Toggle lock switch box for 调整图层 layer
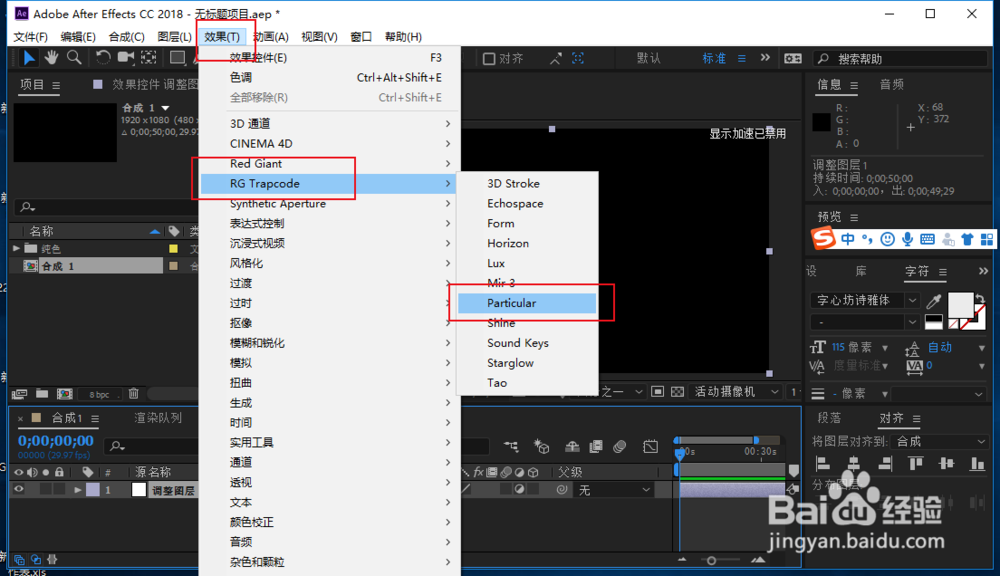 click(x=59, y=490)
